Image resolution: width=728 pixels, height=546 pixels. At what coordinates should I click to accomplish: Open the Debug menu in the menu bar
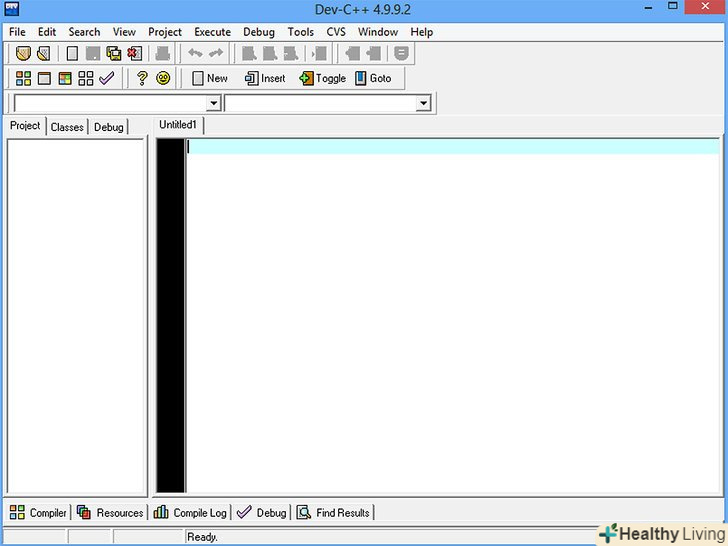pos(259,32)
